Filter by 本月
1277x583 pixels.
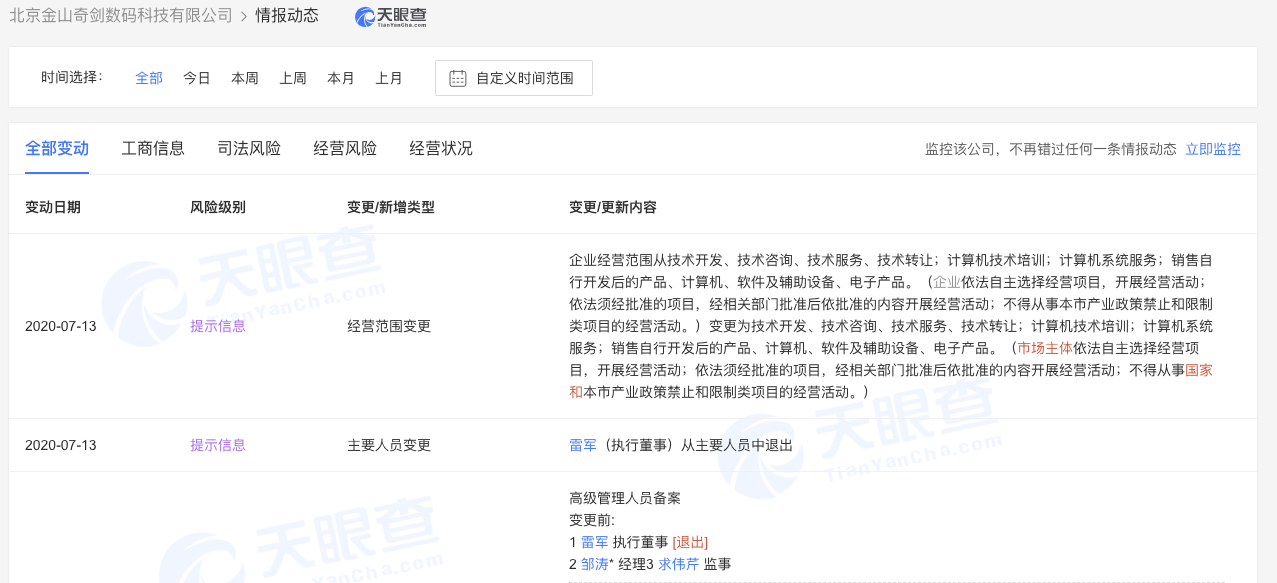pyautogui.click(x=341, y=78)
